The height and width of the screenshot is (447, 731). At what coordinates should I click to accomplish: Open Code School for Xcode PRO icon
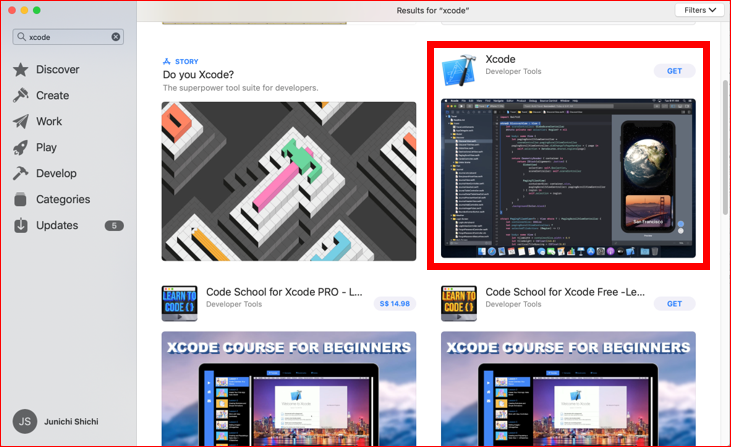pos(179,303)
